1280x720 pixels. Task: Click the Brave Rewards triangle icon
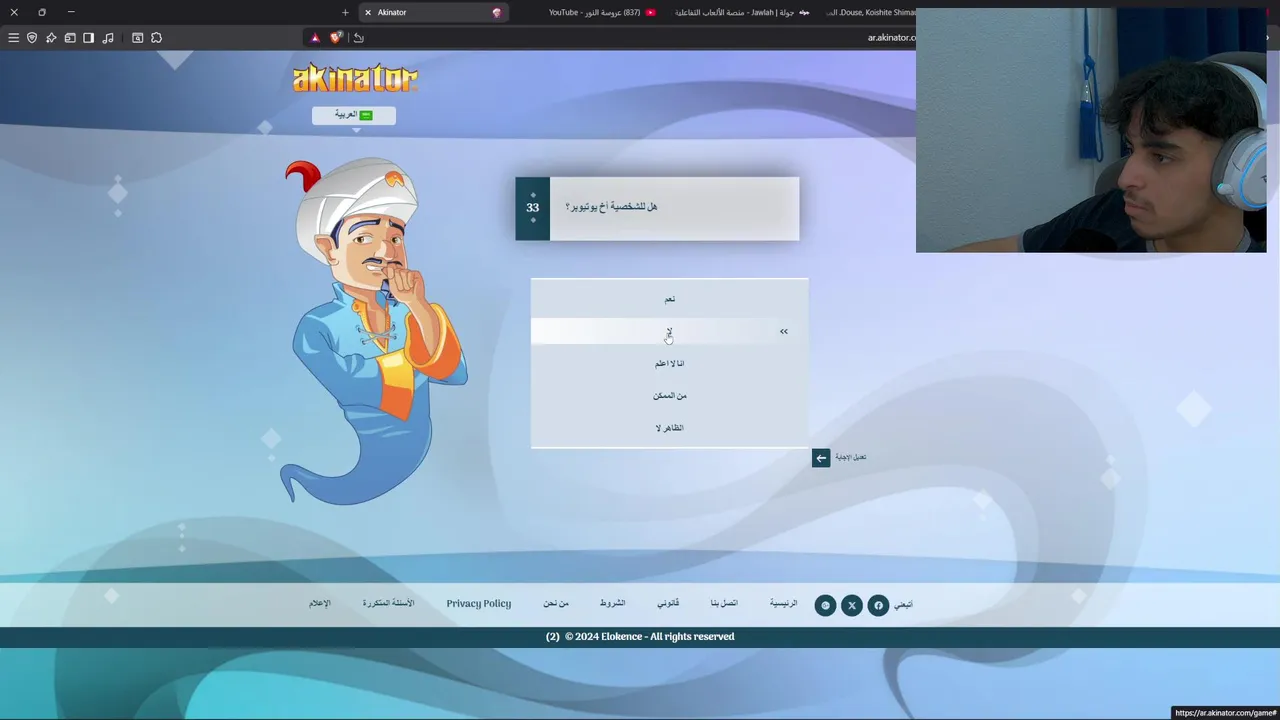tap(315, 38)
